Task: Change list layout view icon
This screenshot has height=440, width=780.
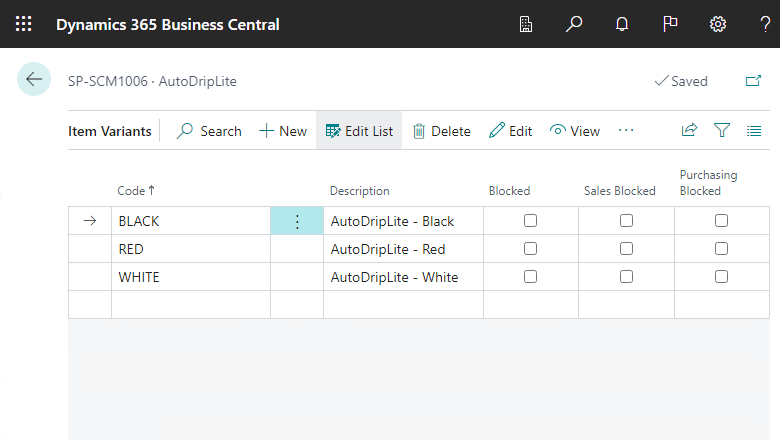Action: coord(754,131)
